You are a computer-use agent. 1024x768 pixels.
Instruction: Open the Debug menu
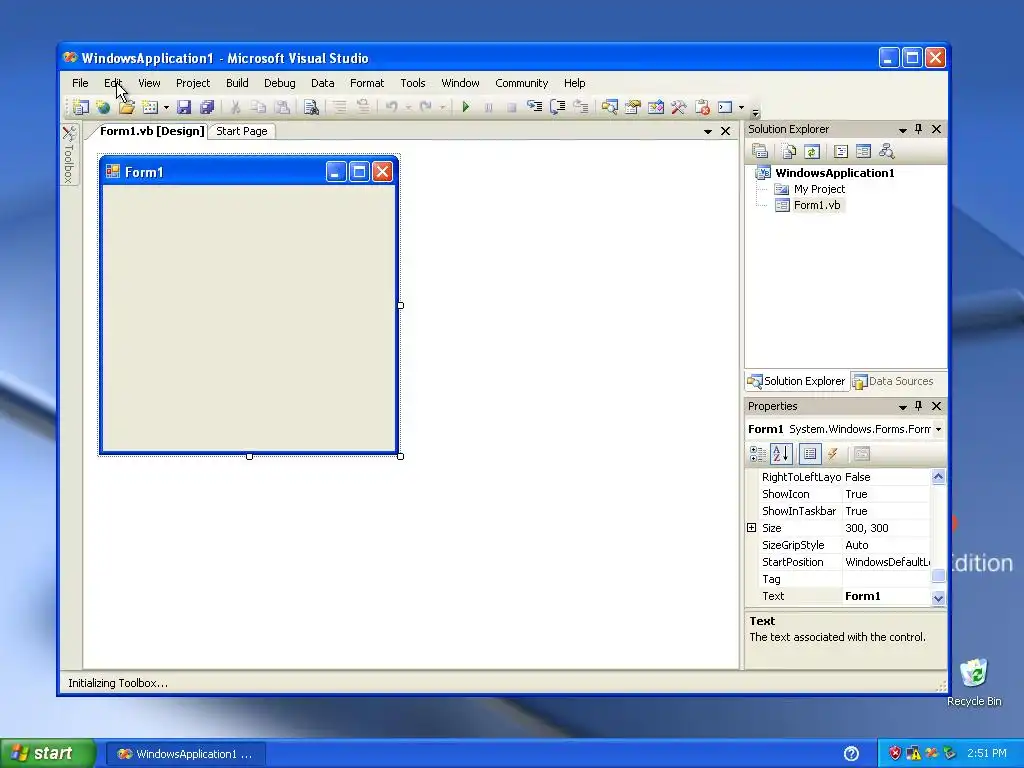pyautogui.click(x=280, y=83)
